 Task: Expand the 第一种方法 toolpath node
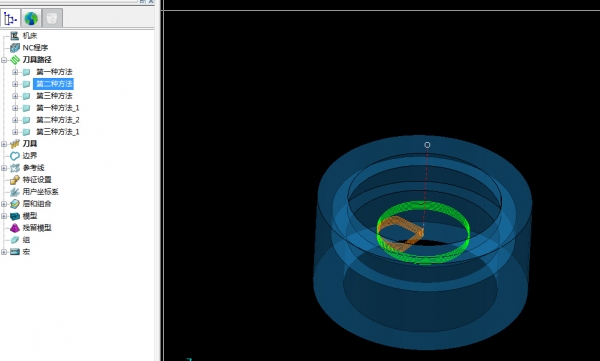point(15,72)
